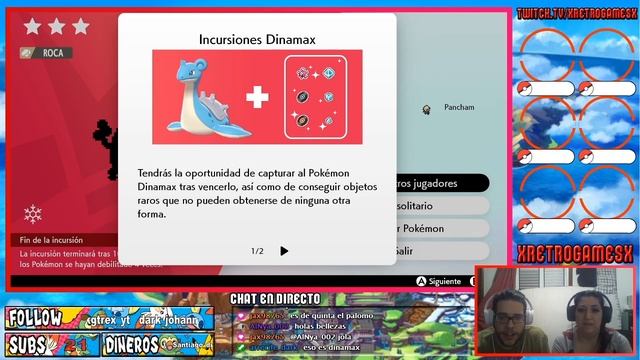640x360 pixels.
Task: Click the ROCA type badge
Action: (46, 53)
